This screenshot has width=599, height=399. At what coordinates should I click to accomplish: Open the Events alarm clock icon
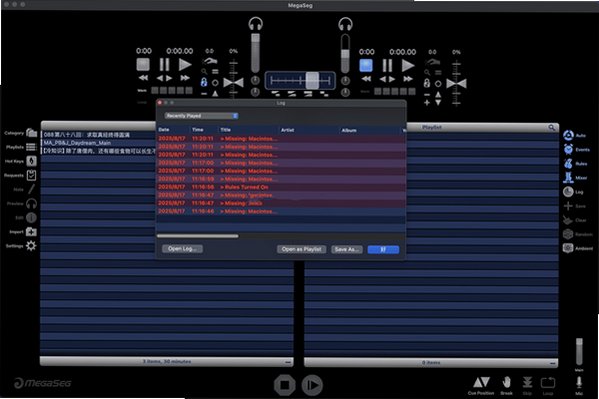(568, 149)
